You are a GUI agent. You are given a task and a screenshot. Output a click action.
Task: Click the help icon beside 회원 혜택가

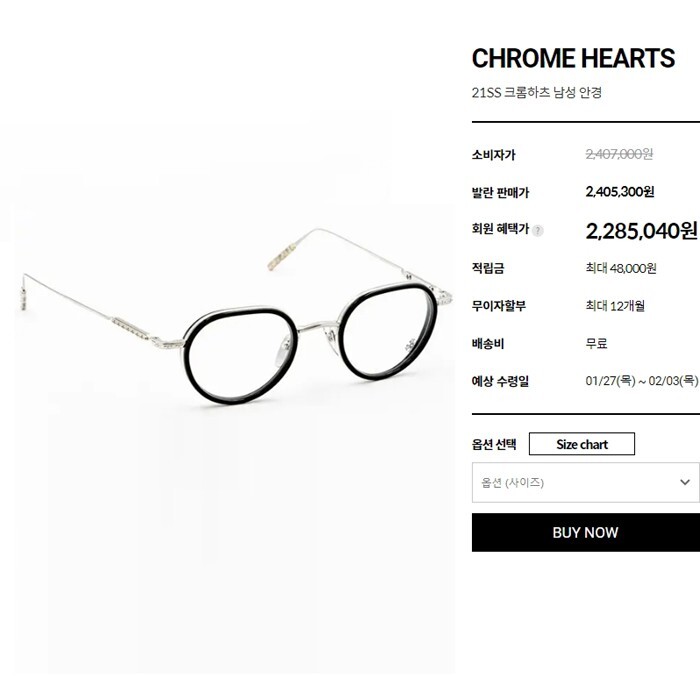pyautogui.click(x=538, y=231)
